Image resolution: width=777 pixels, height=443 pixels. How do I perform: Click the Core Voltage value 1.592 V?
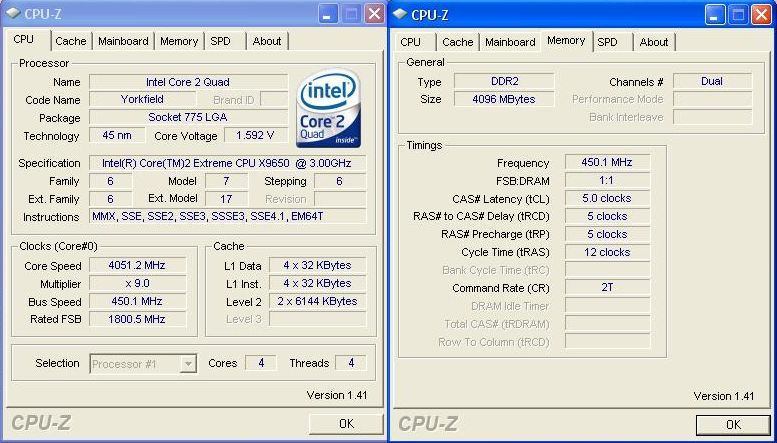pos(256,135)
